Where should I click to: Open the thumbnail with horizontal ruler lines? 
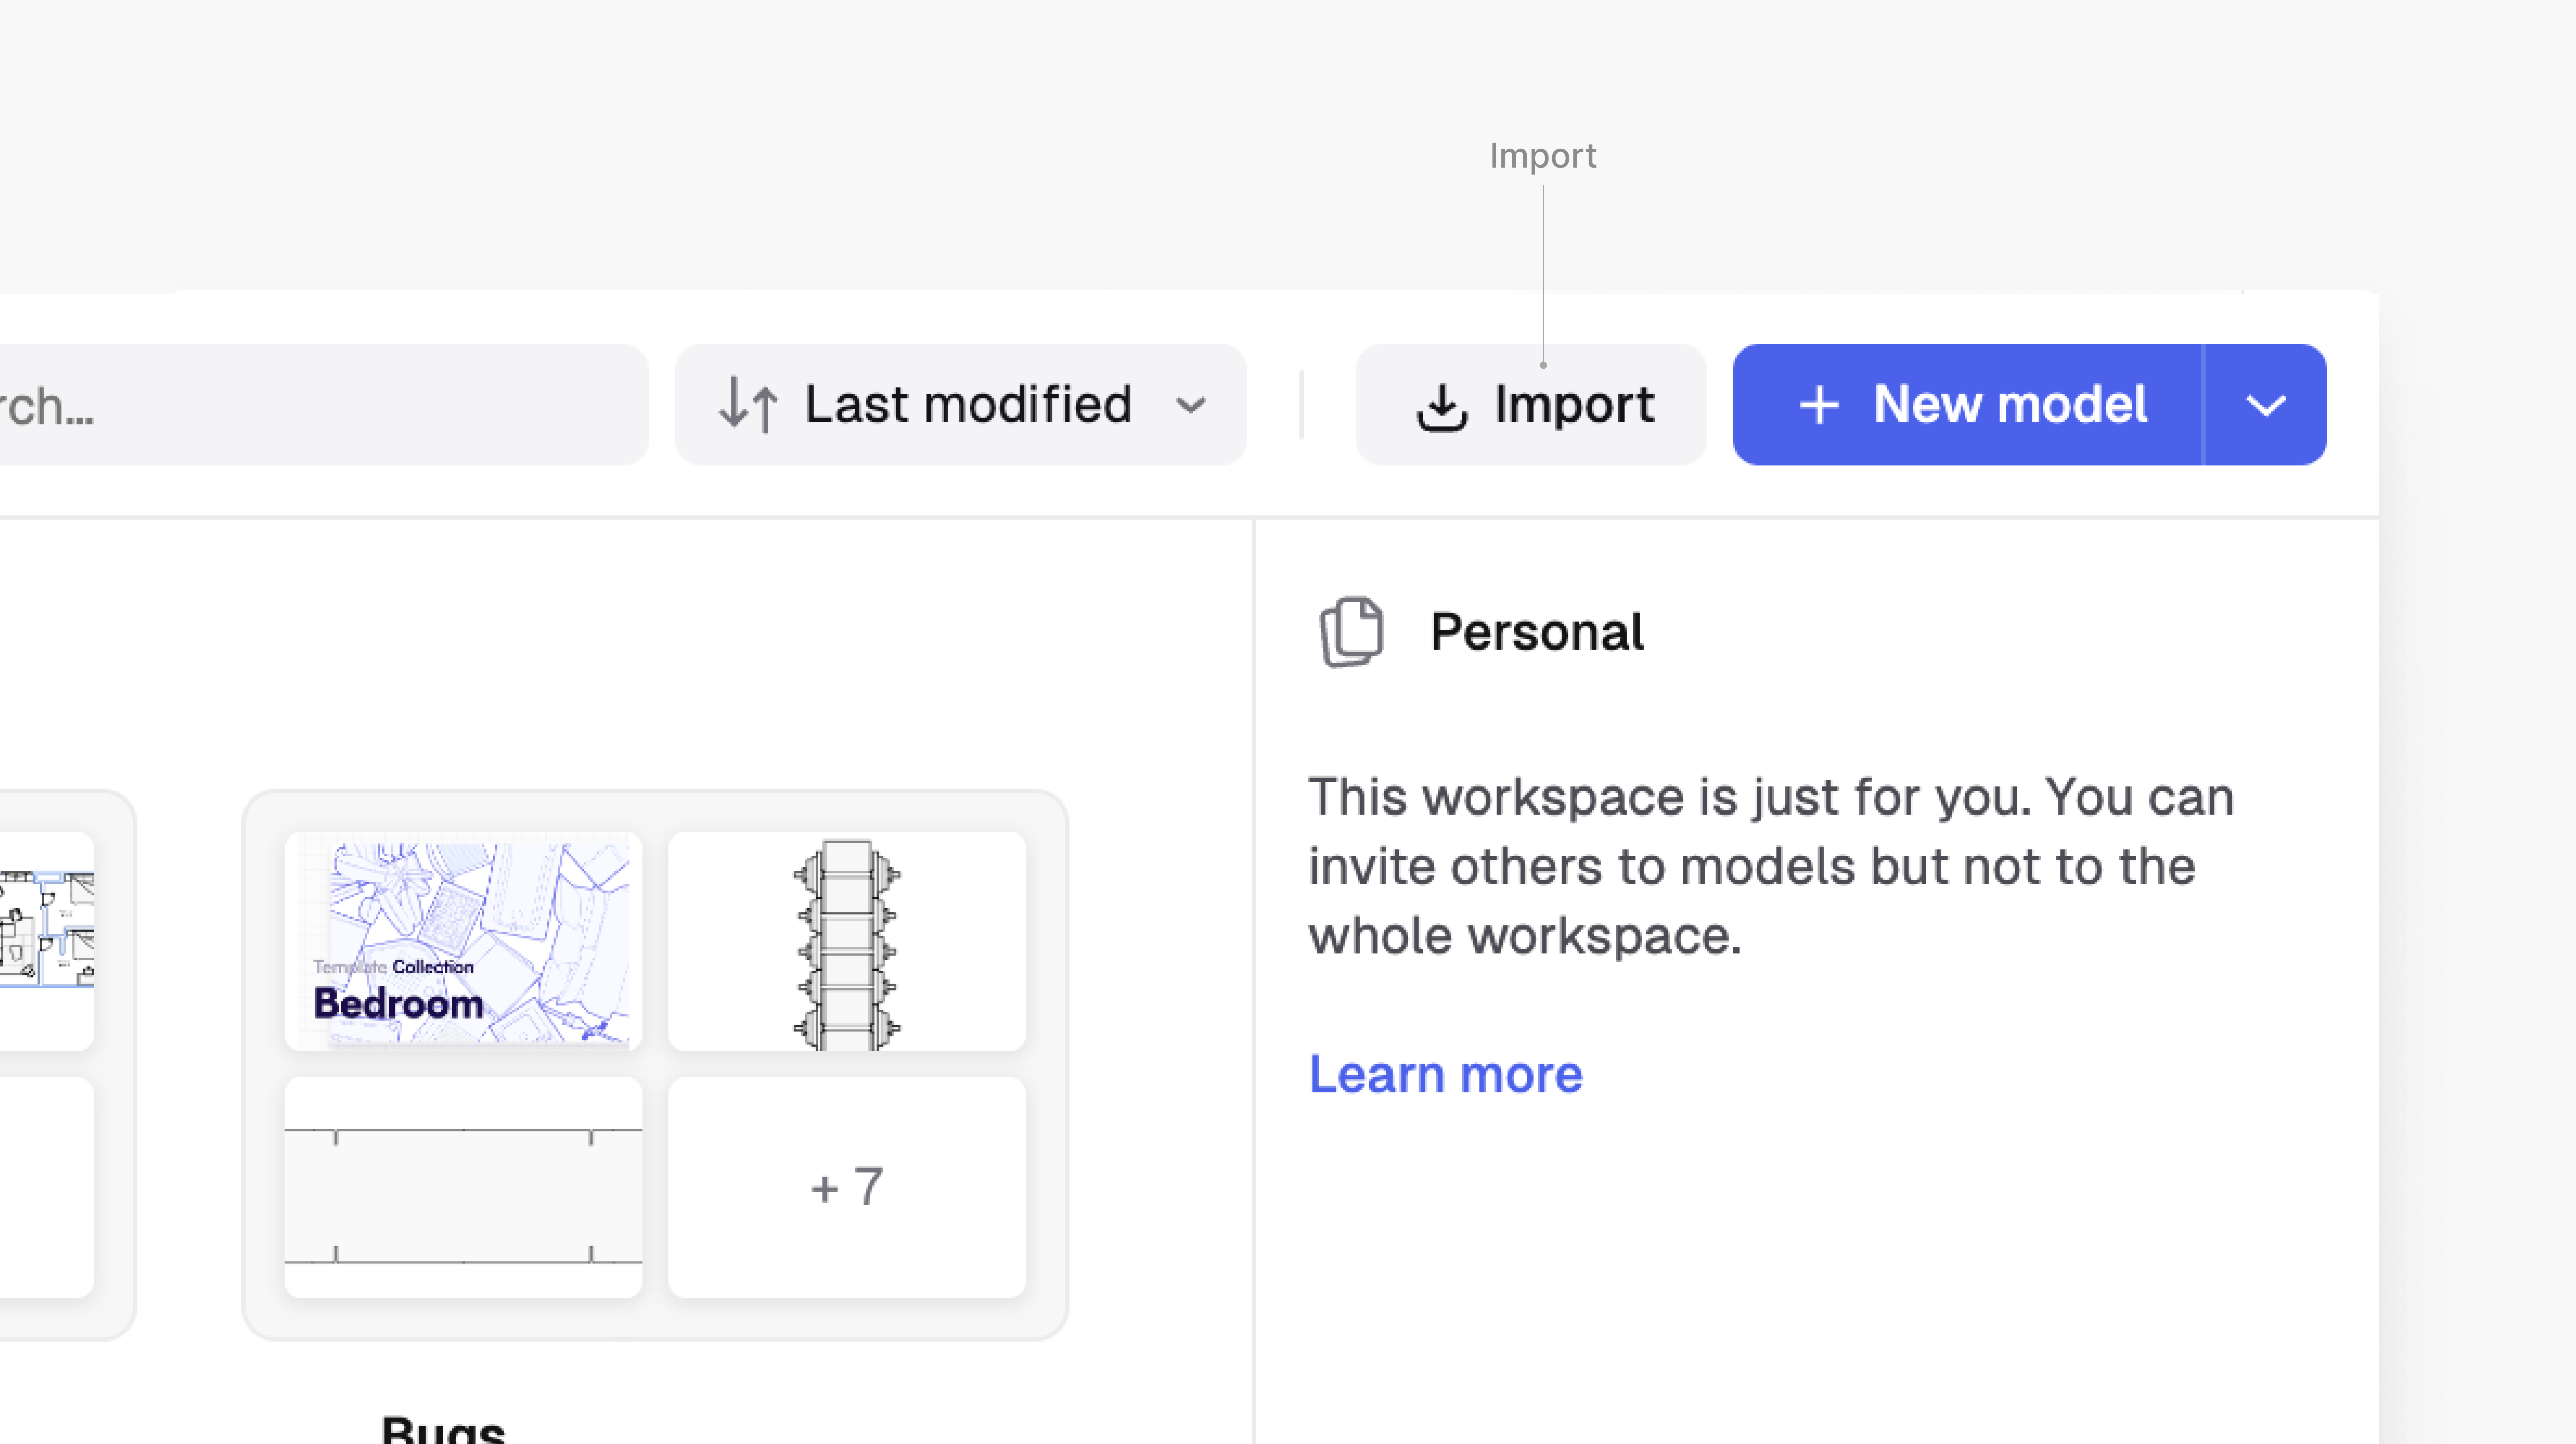coord(463,1187)
